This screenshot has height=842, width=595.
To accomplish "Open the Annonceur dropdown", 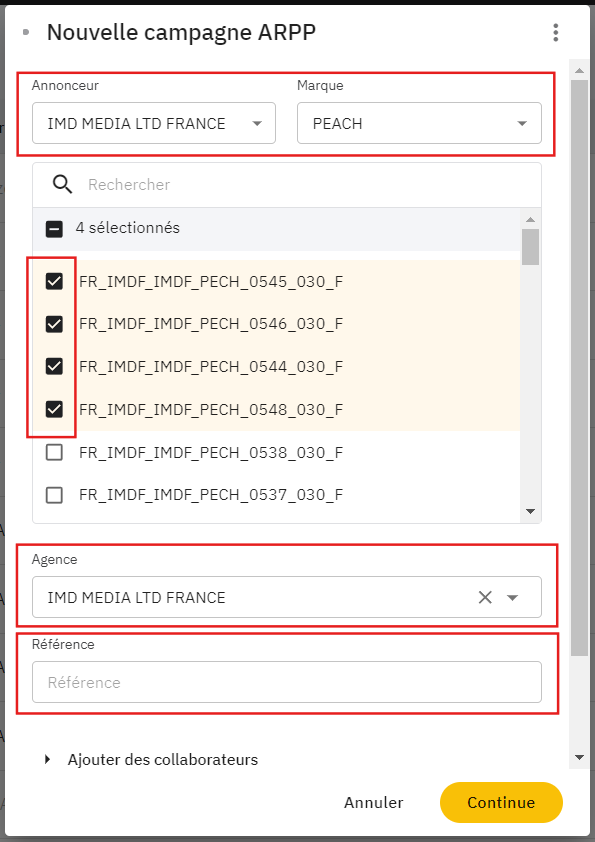I will click(x=154, y=124).
